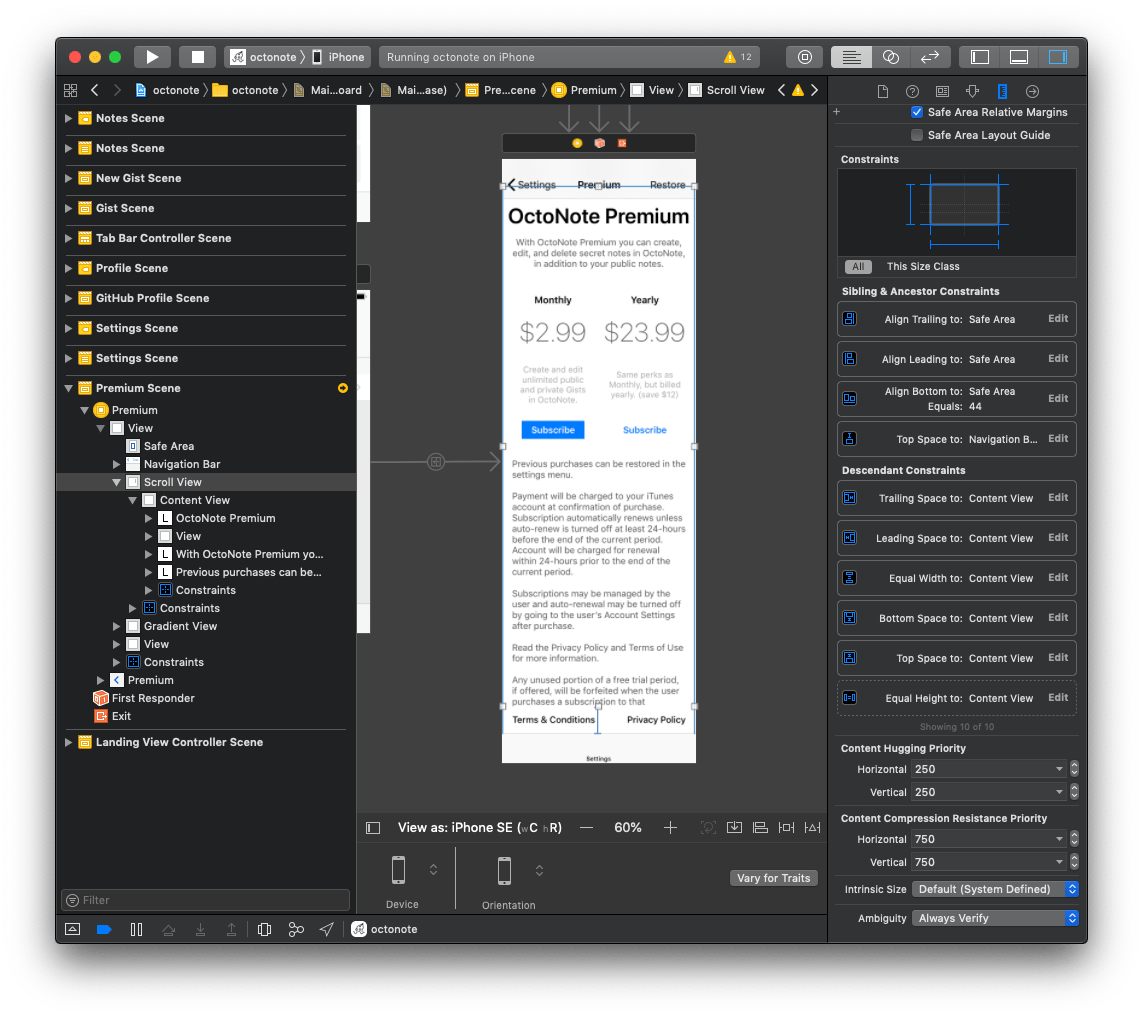
Task: Open Simulate Location icon
Action: pos(327,930)
